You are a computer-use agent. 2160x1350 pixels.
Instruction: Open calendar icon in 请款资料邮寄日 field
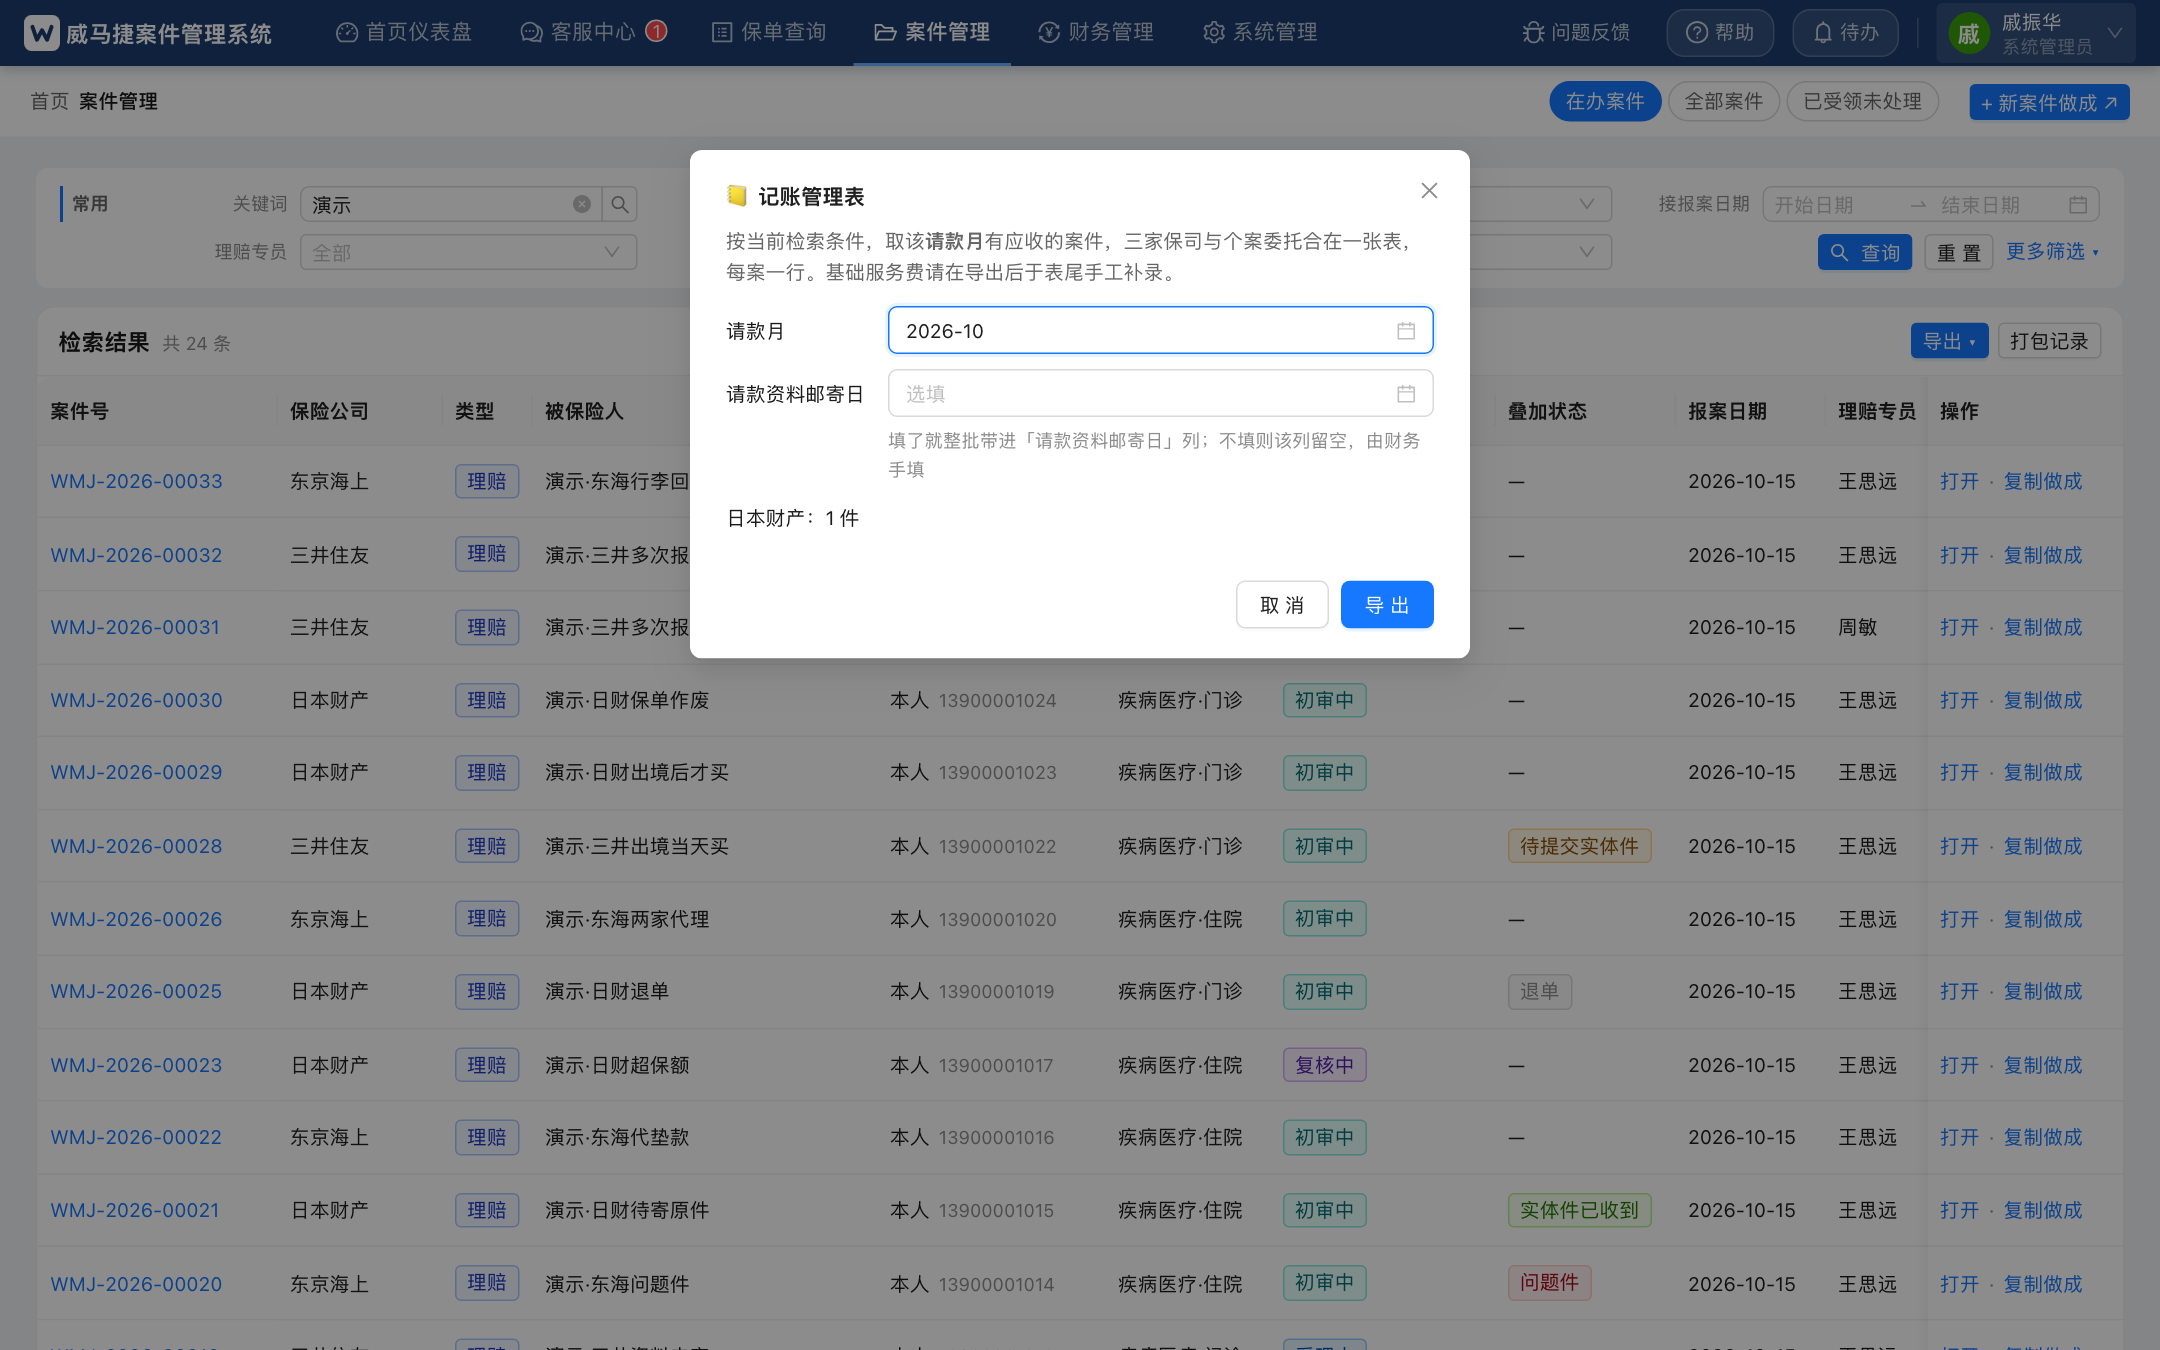coord(1406,394)
